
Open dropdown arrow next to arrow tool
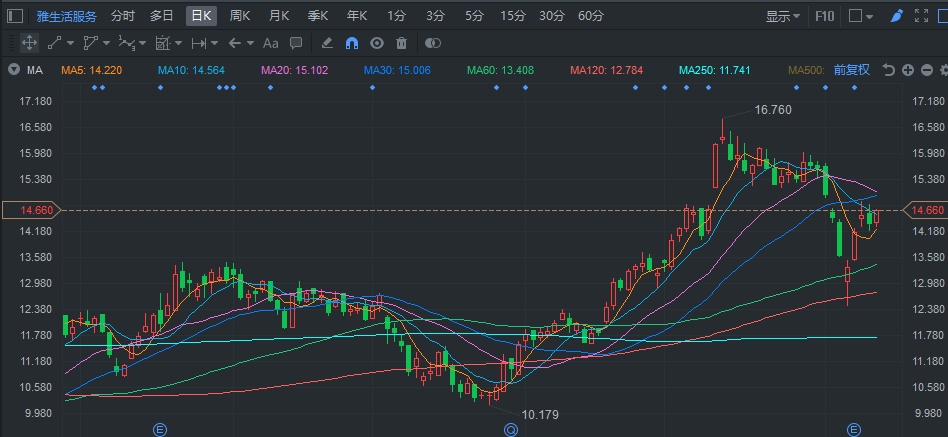(250, 44)
